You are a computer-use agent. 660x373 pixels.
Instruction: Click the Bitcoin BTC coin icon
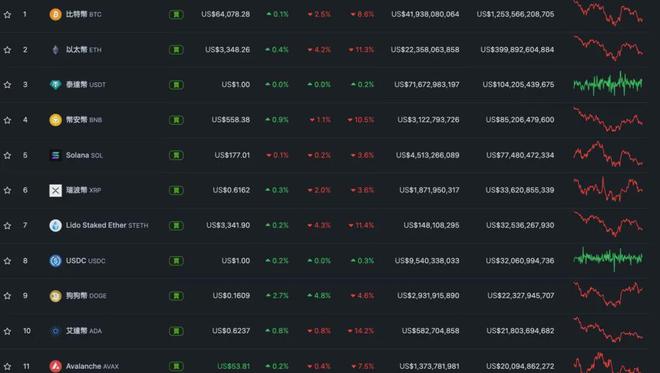click(55, 14)
